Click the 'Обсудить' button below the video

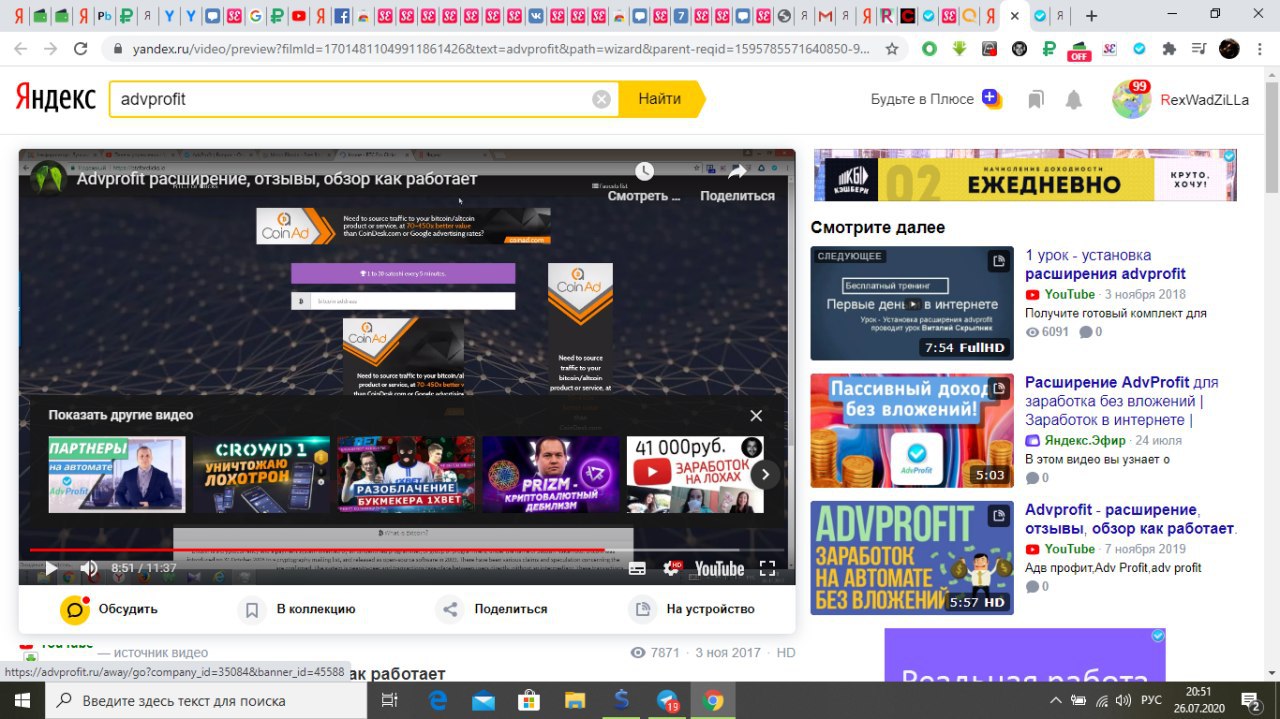109,609
